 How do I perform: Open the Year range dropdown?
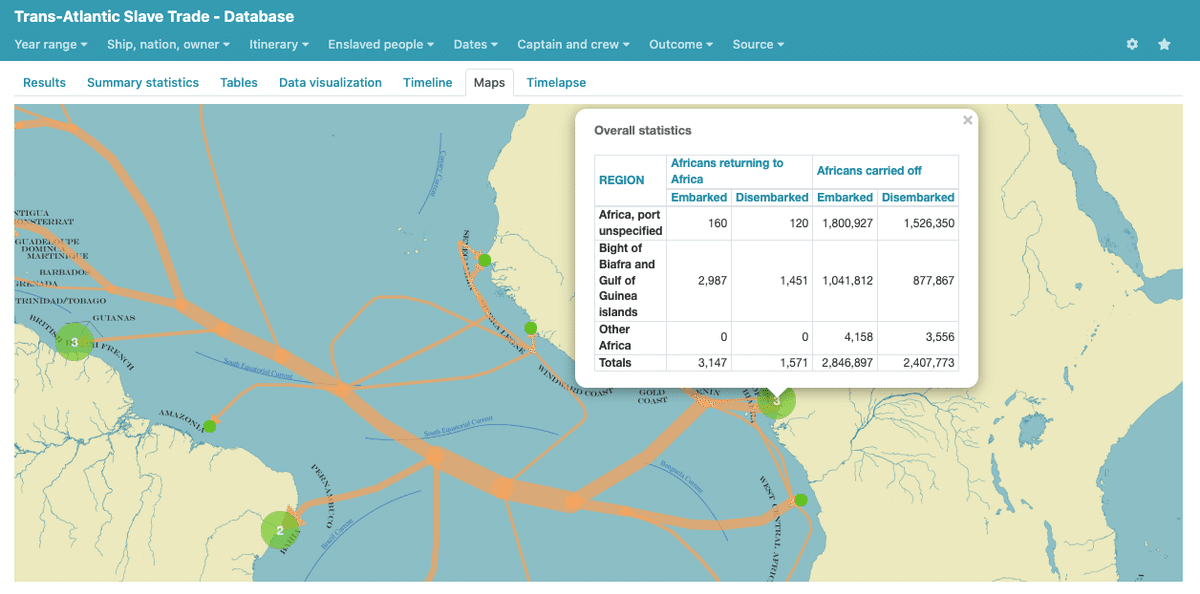click(51, 44)
